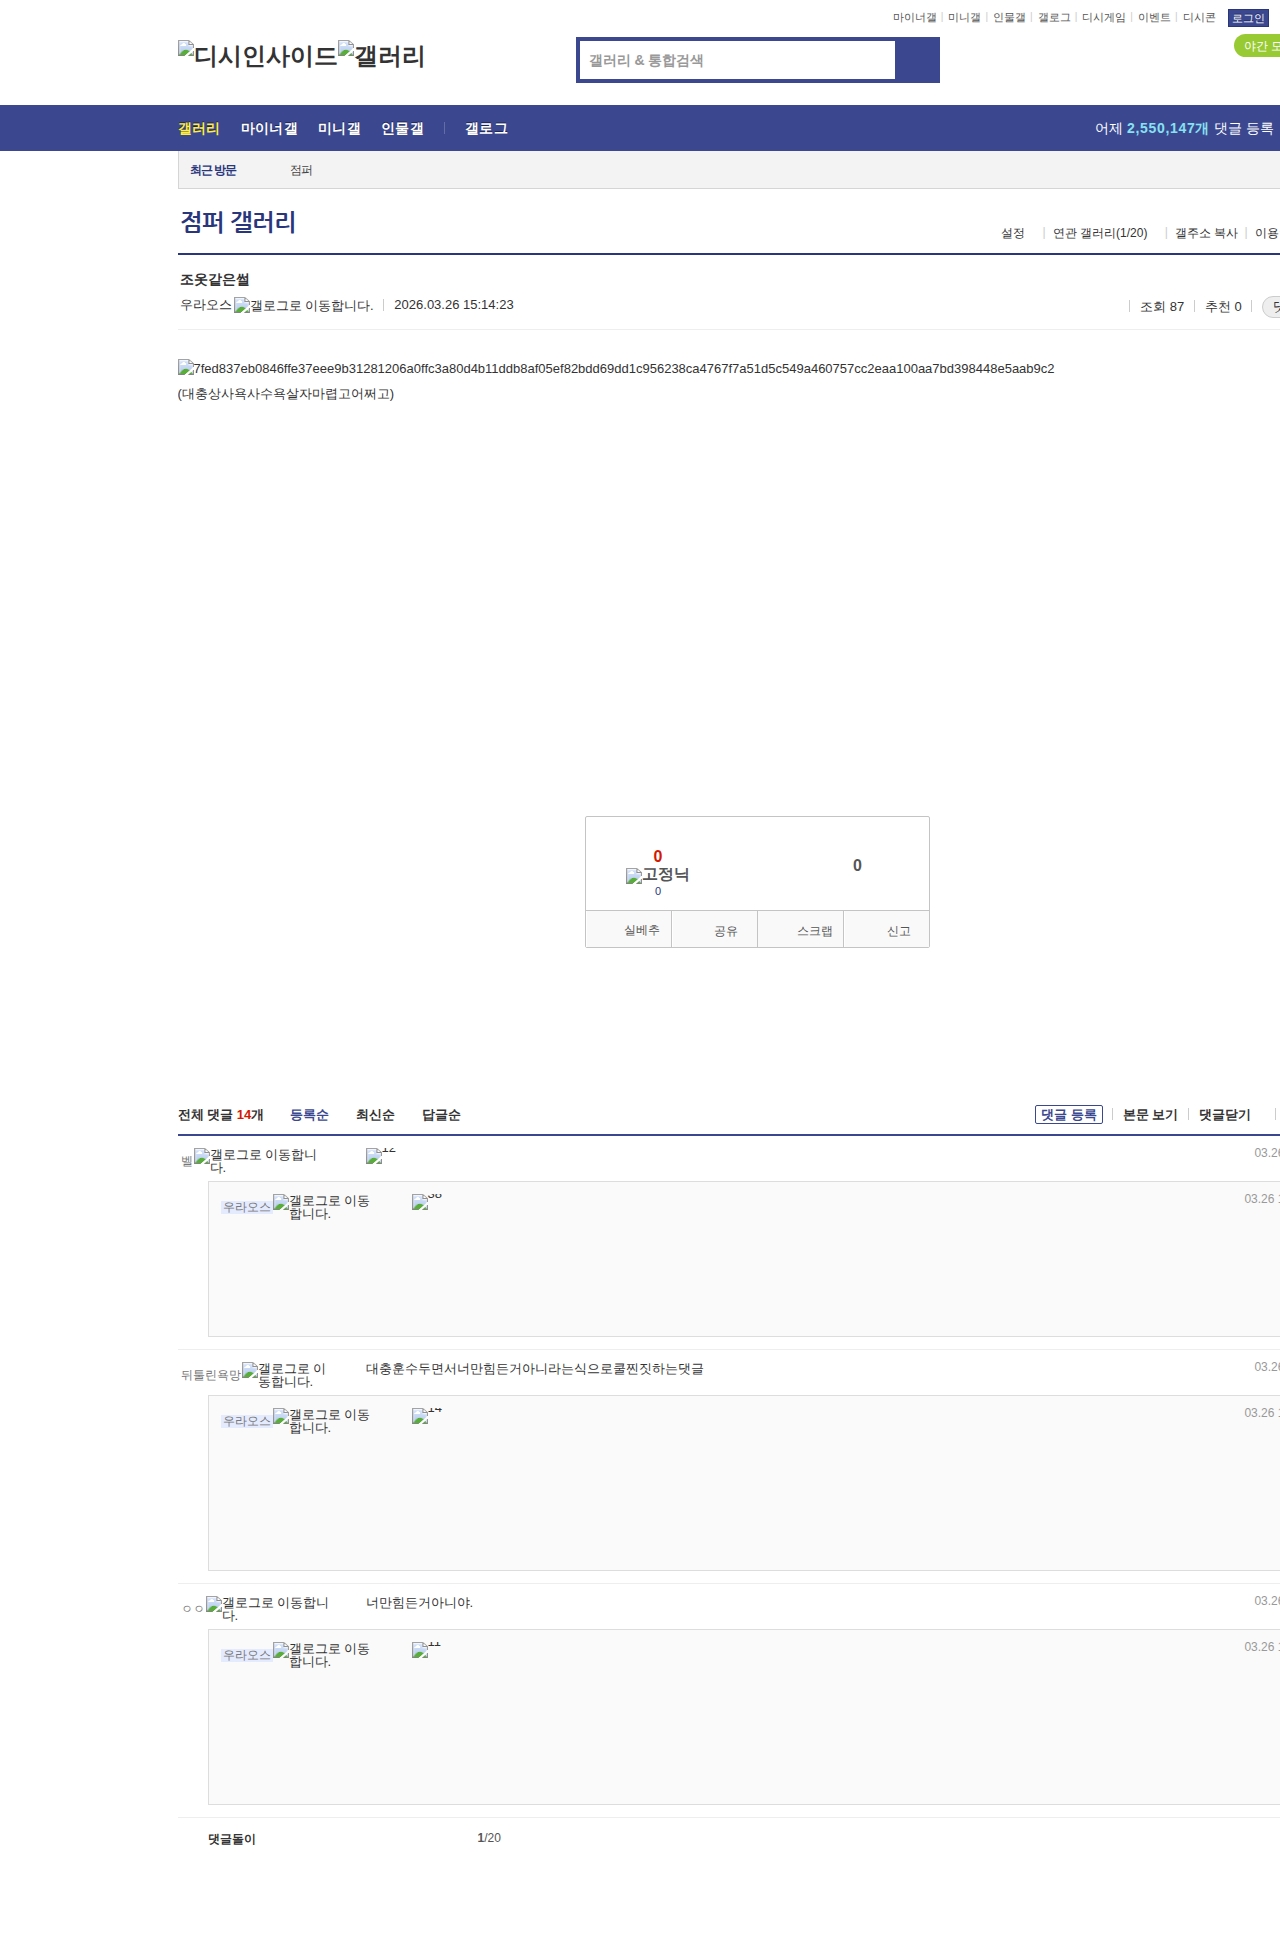
Task: Click the dccon in 우라오스's reply under 뒤틀린욕망
Action: point(427,1416)
